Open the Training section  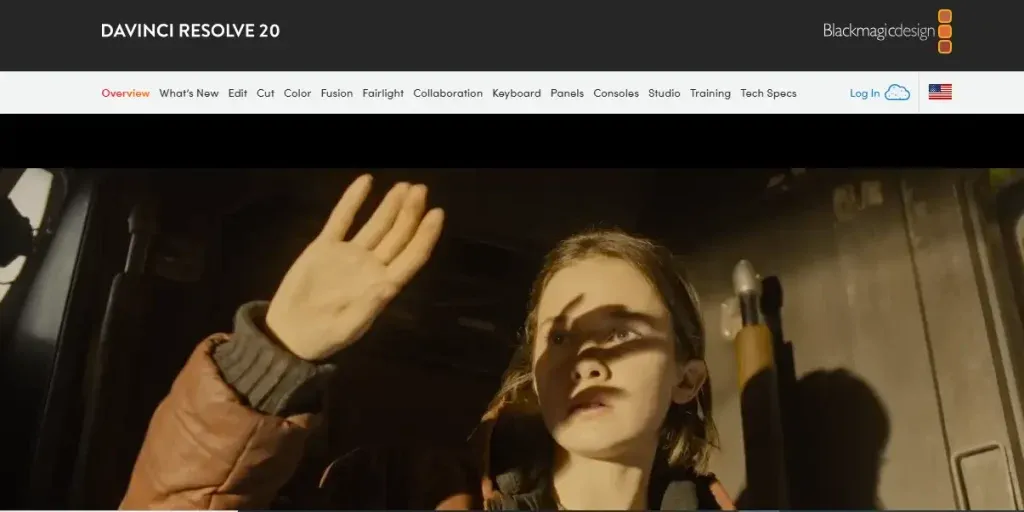pos(710,93)
